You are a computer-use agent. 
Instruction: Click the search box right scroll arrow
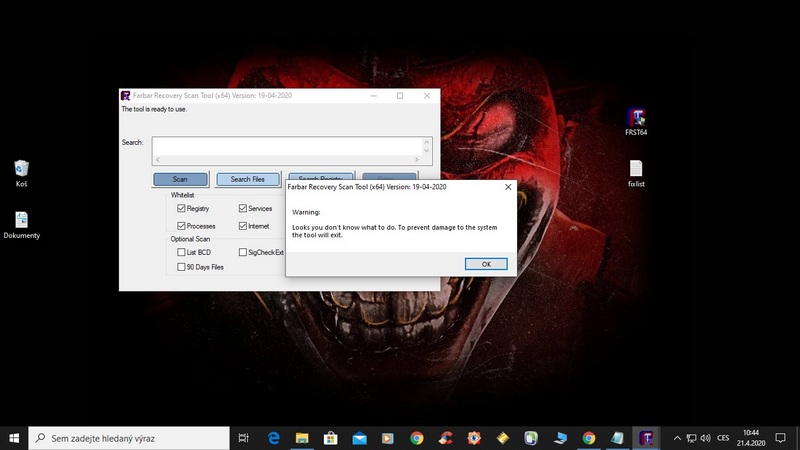click(416, 160)
